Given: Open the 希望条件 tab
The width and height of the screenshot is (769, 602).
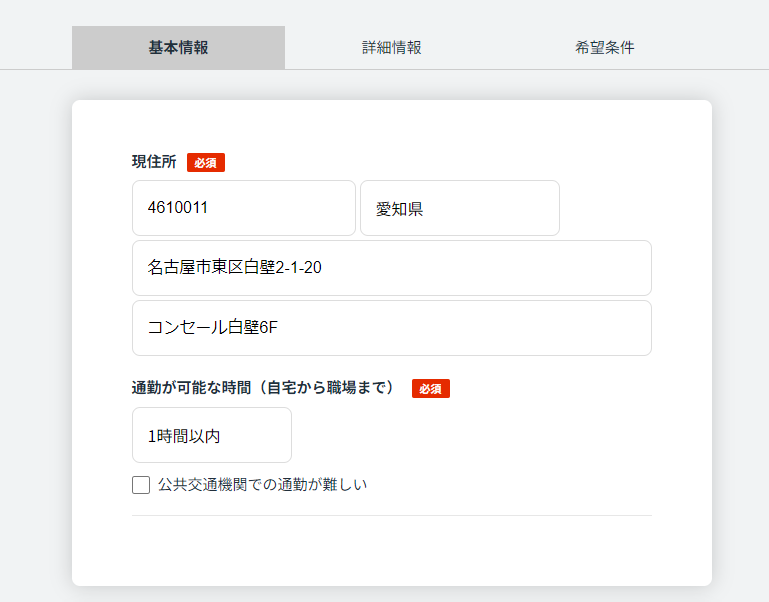Looking at the screenshot, I should (605, 48).
